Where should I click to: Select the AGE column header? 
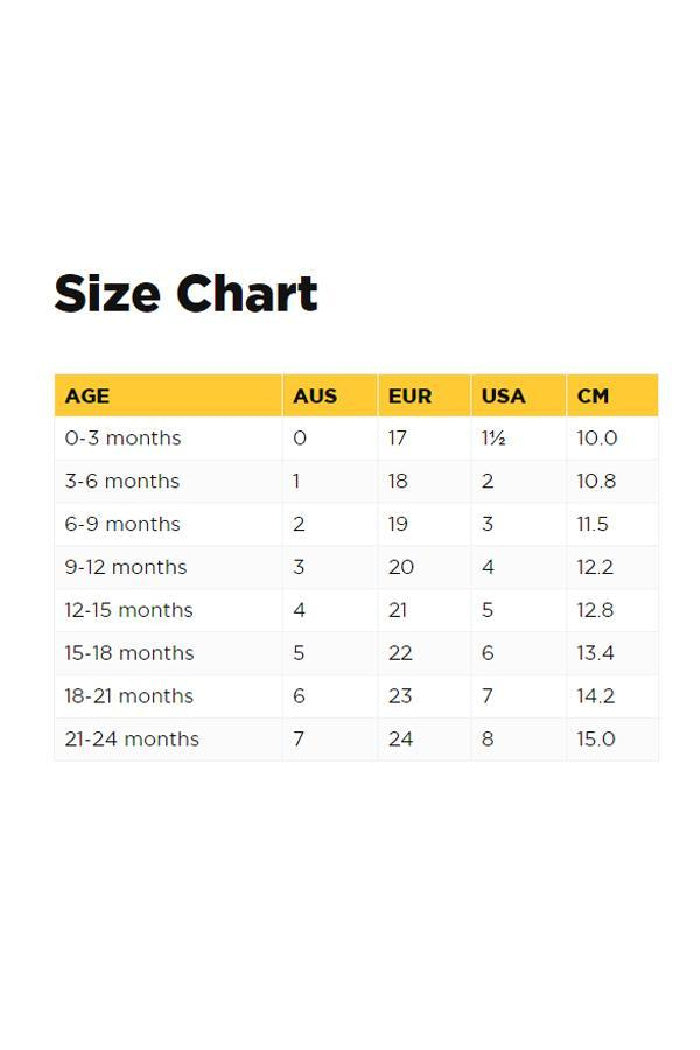87,396
